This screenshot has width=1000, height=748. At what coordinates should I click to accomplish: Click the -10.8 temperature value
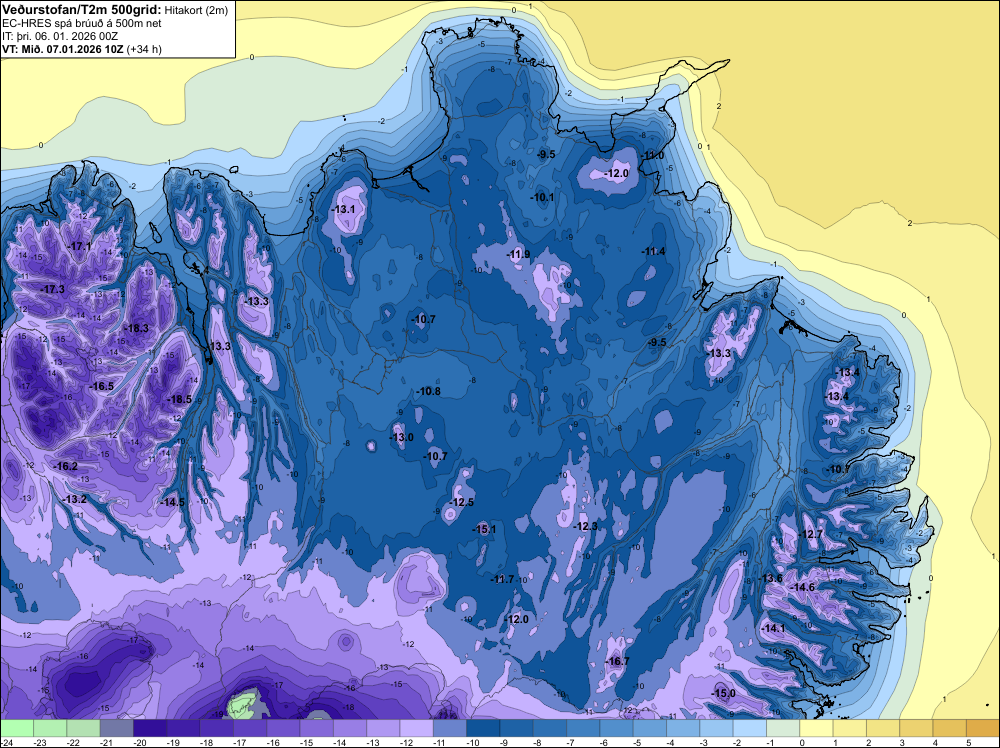click(x=429, y=391)
